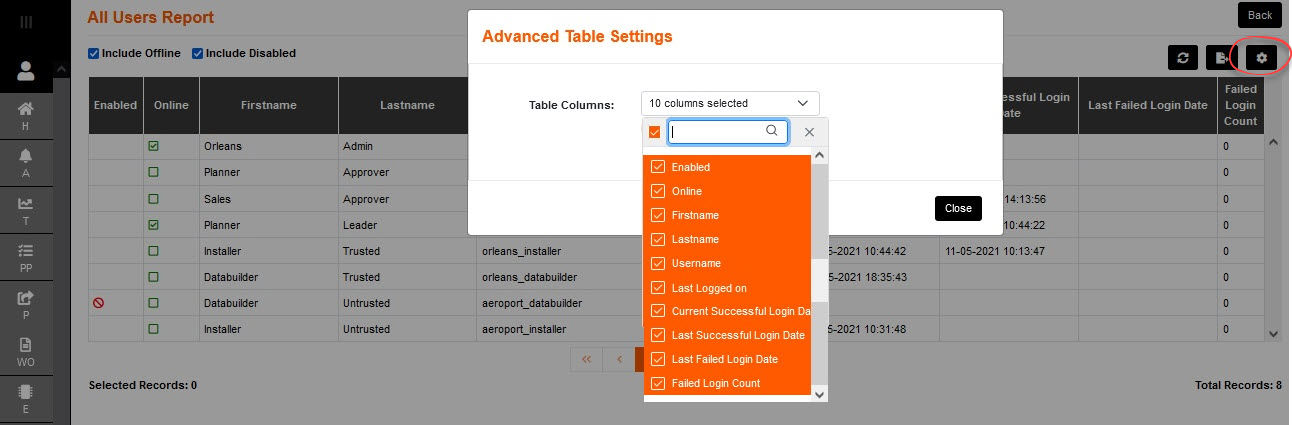
Task: Clear the column search with the X icon
Action: point(809,132)
